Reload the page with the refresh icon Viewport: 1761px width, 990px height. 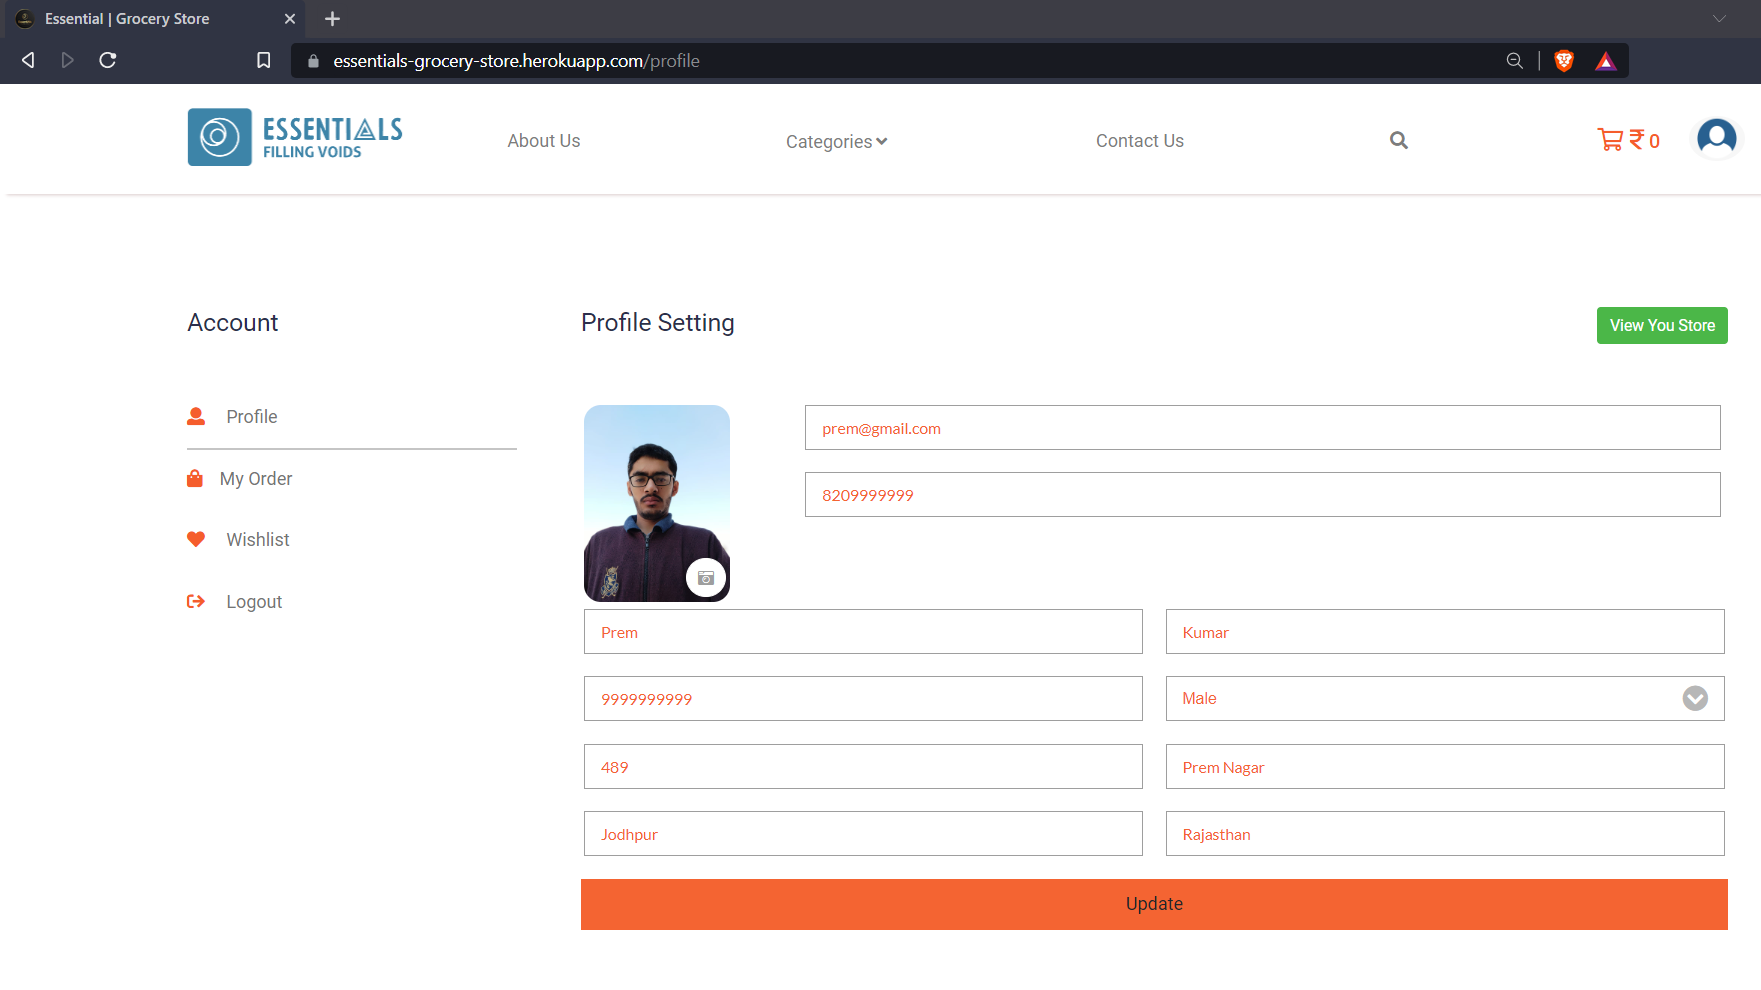[108, 60]
